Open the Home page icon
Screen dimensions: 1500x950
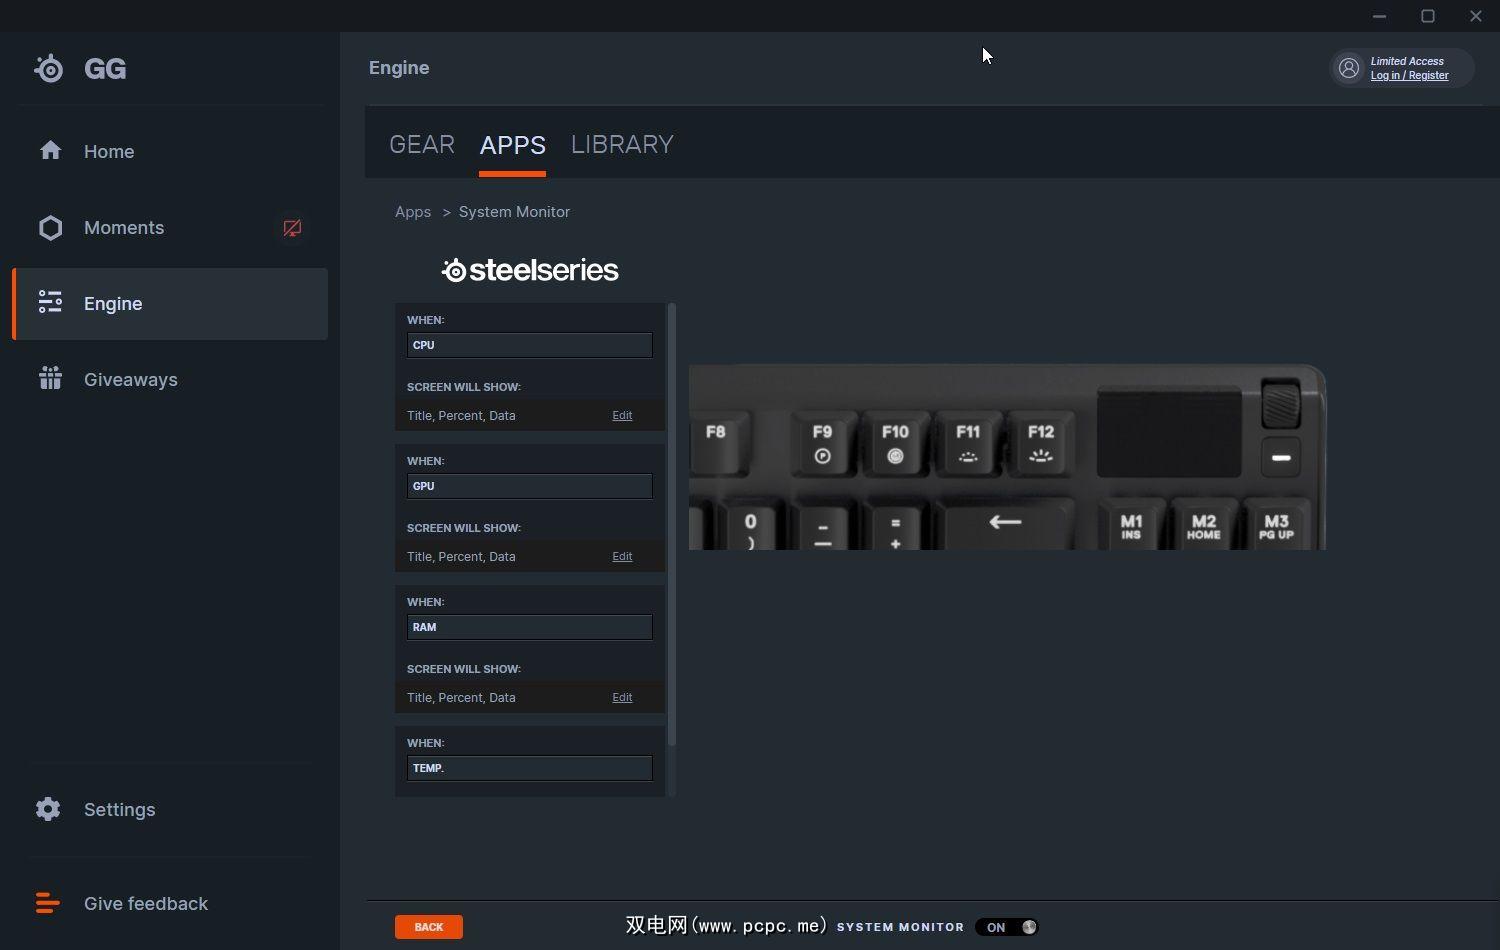coord(50,150)
